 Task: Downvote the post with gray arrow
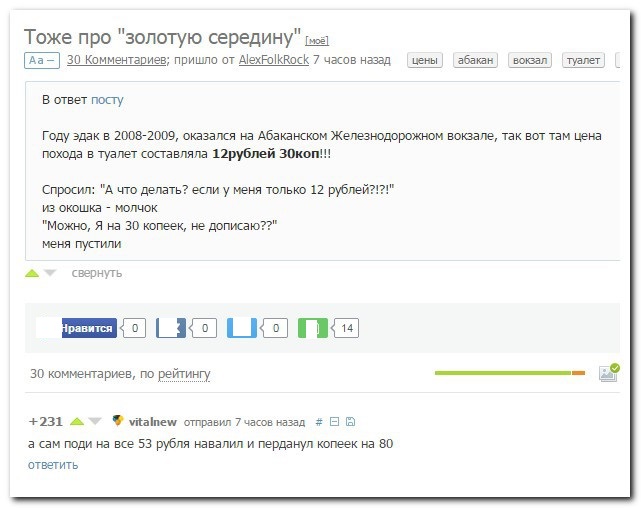[50, 273]
